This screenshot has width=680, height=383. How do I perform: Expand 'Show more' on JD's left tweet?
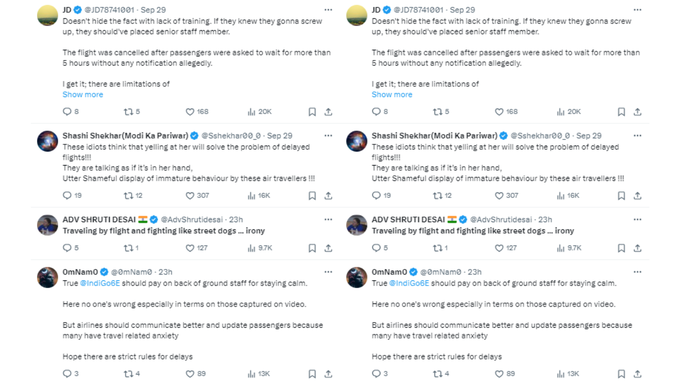83,95
